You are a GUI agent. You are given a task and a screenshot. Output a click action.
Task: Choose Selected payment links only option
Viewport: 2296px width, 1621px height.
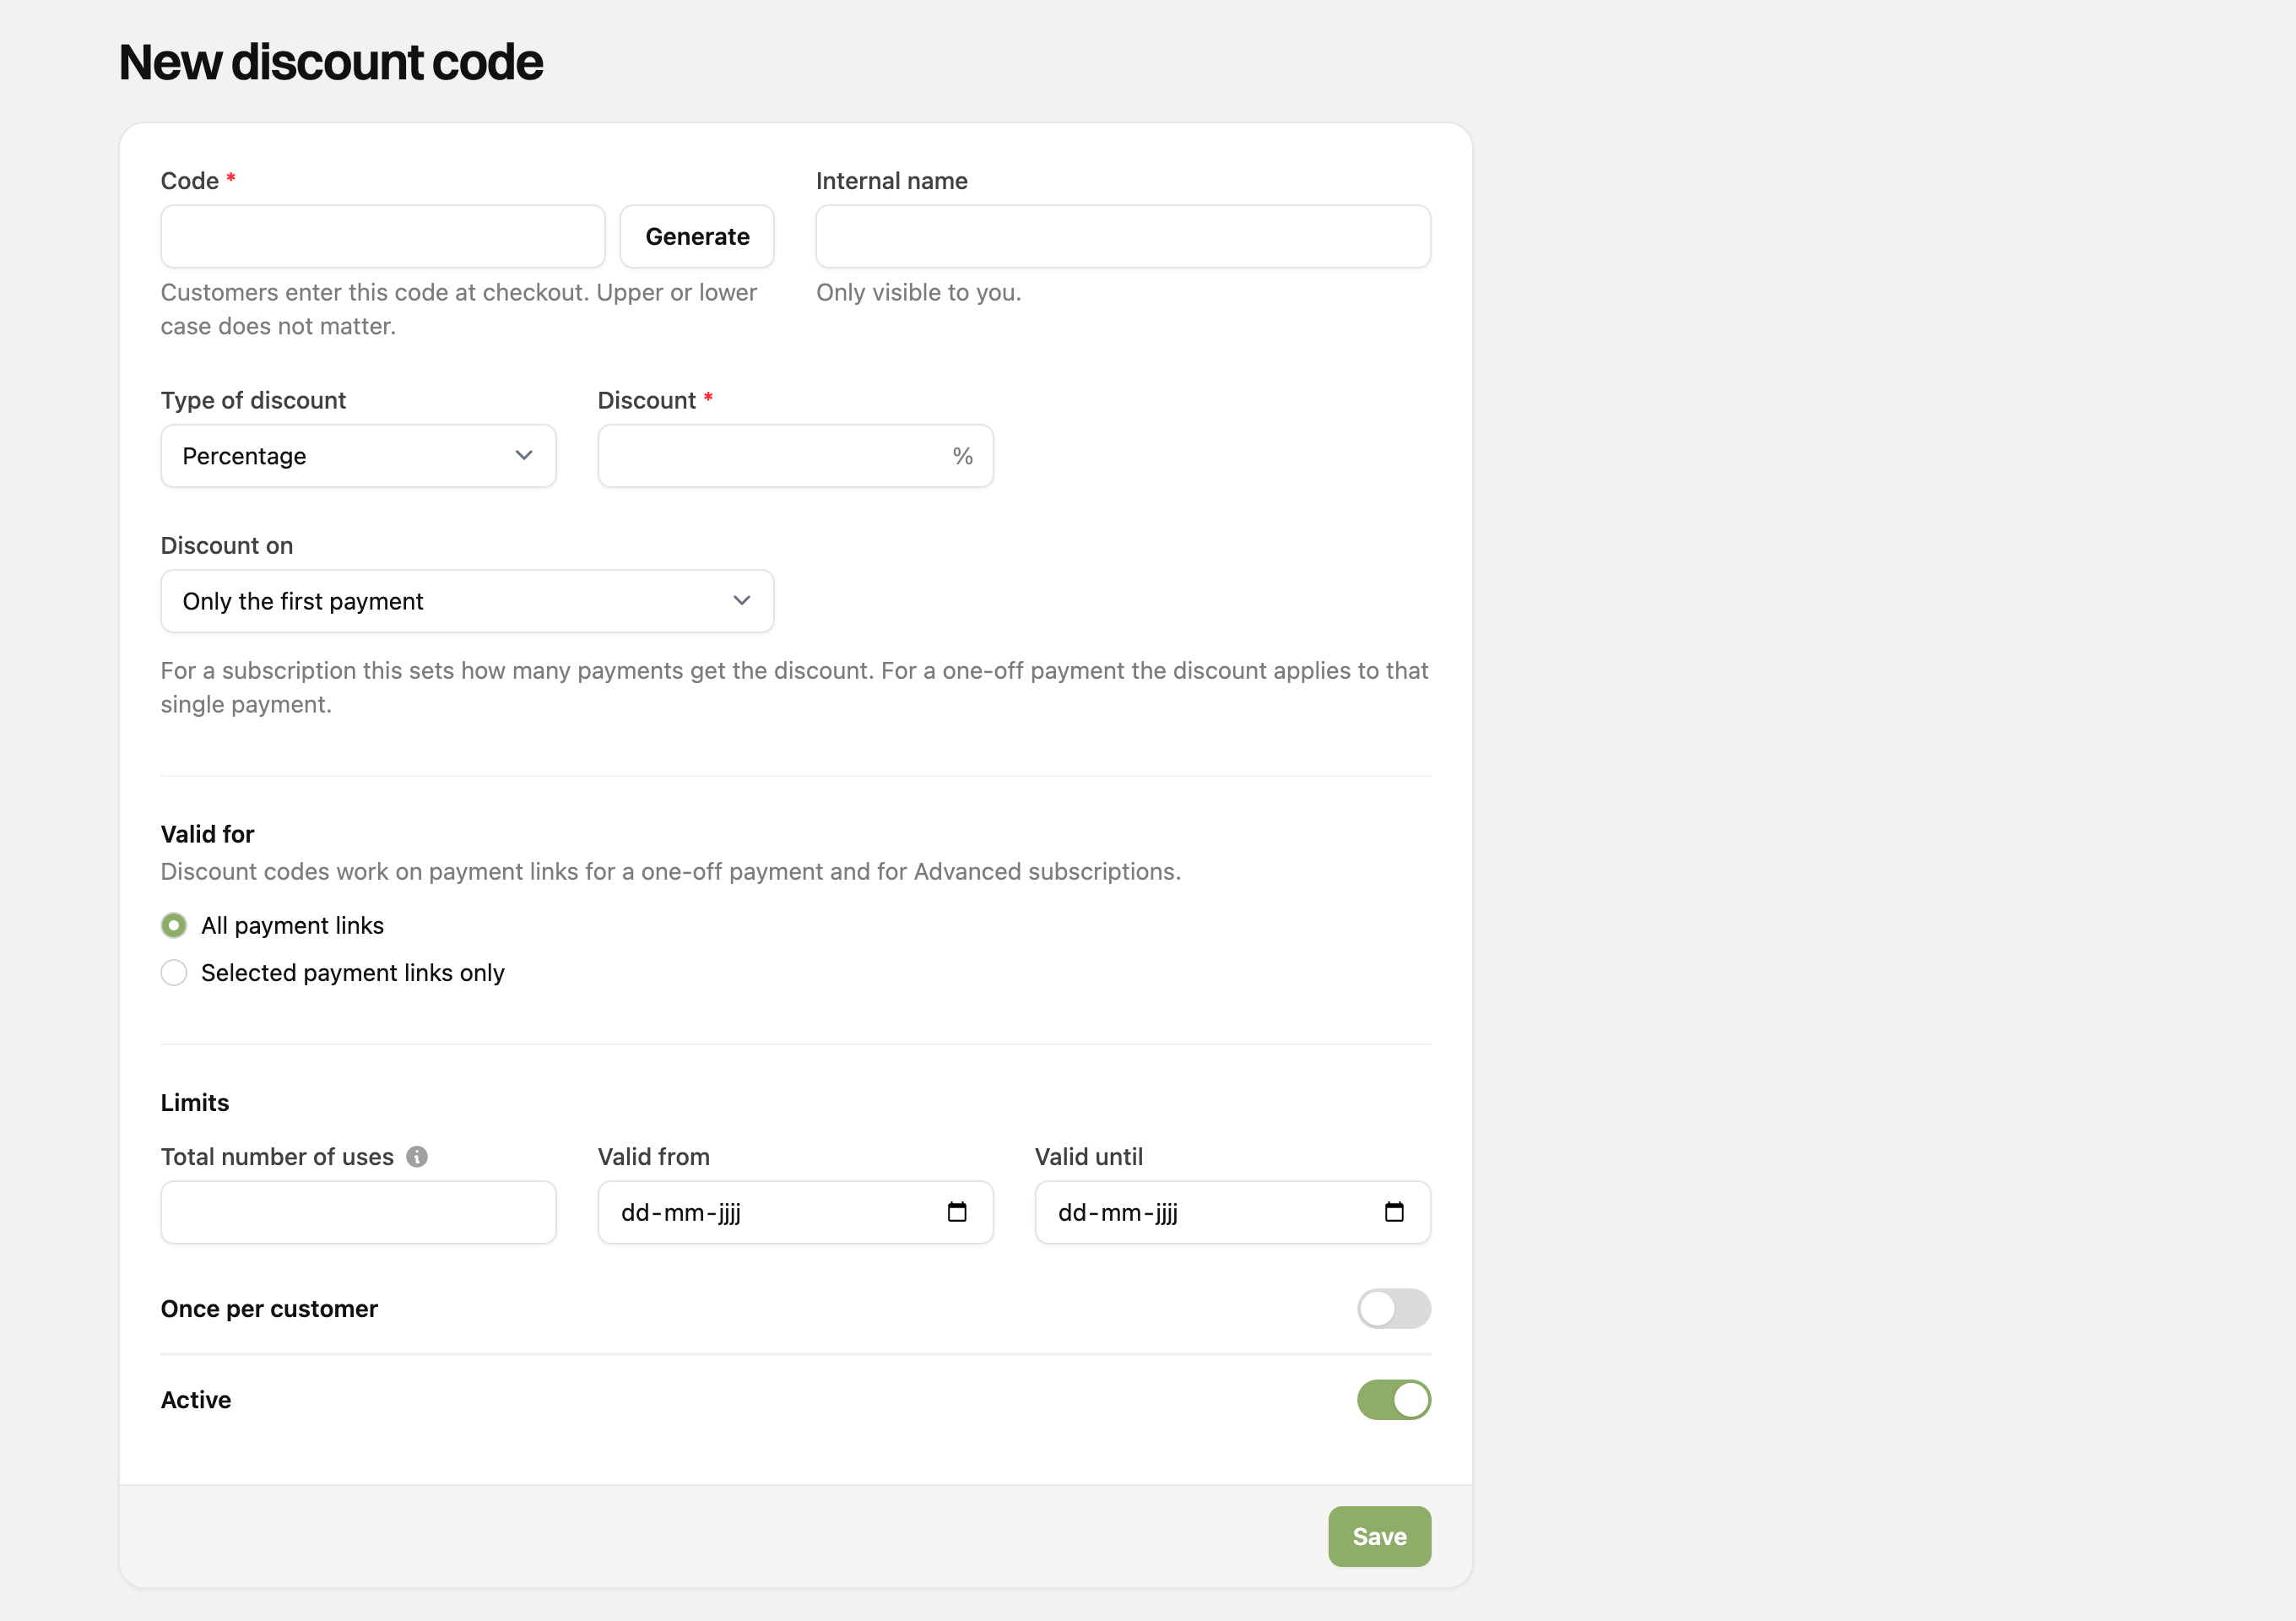[x=174, y=972]
